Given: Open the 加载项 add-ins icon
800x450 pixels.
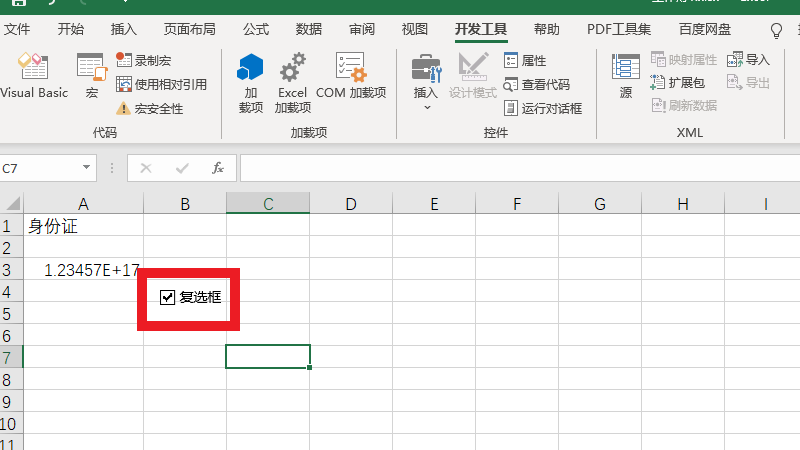Looking at the screenshot, I should pos(250,82).
